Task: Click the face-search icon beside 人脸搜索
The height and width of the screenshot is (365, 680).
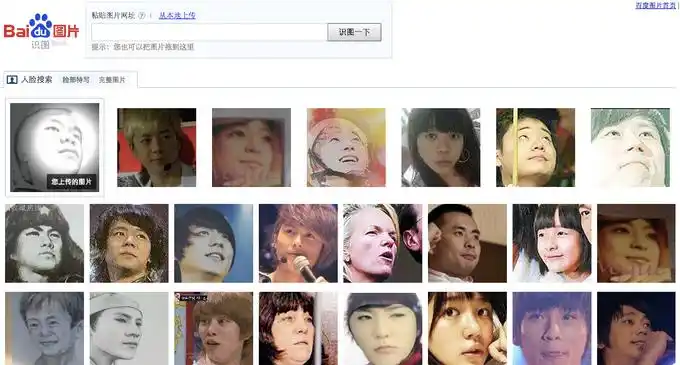Action: [x=12, y=80]
